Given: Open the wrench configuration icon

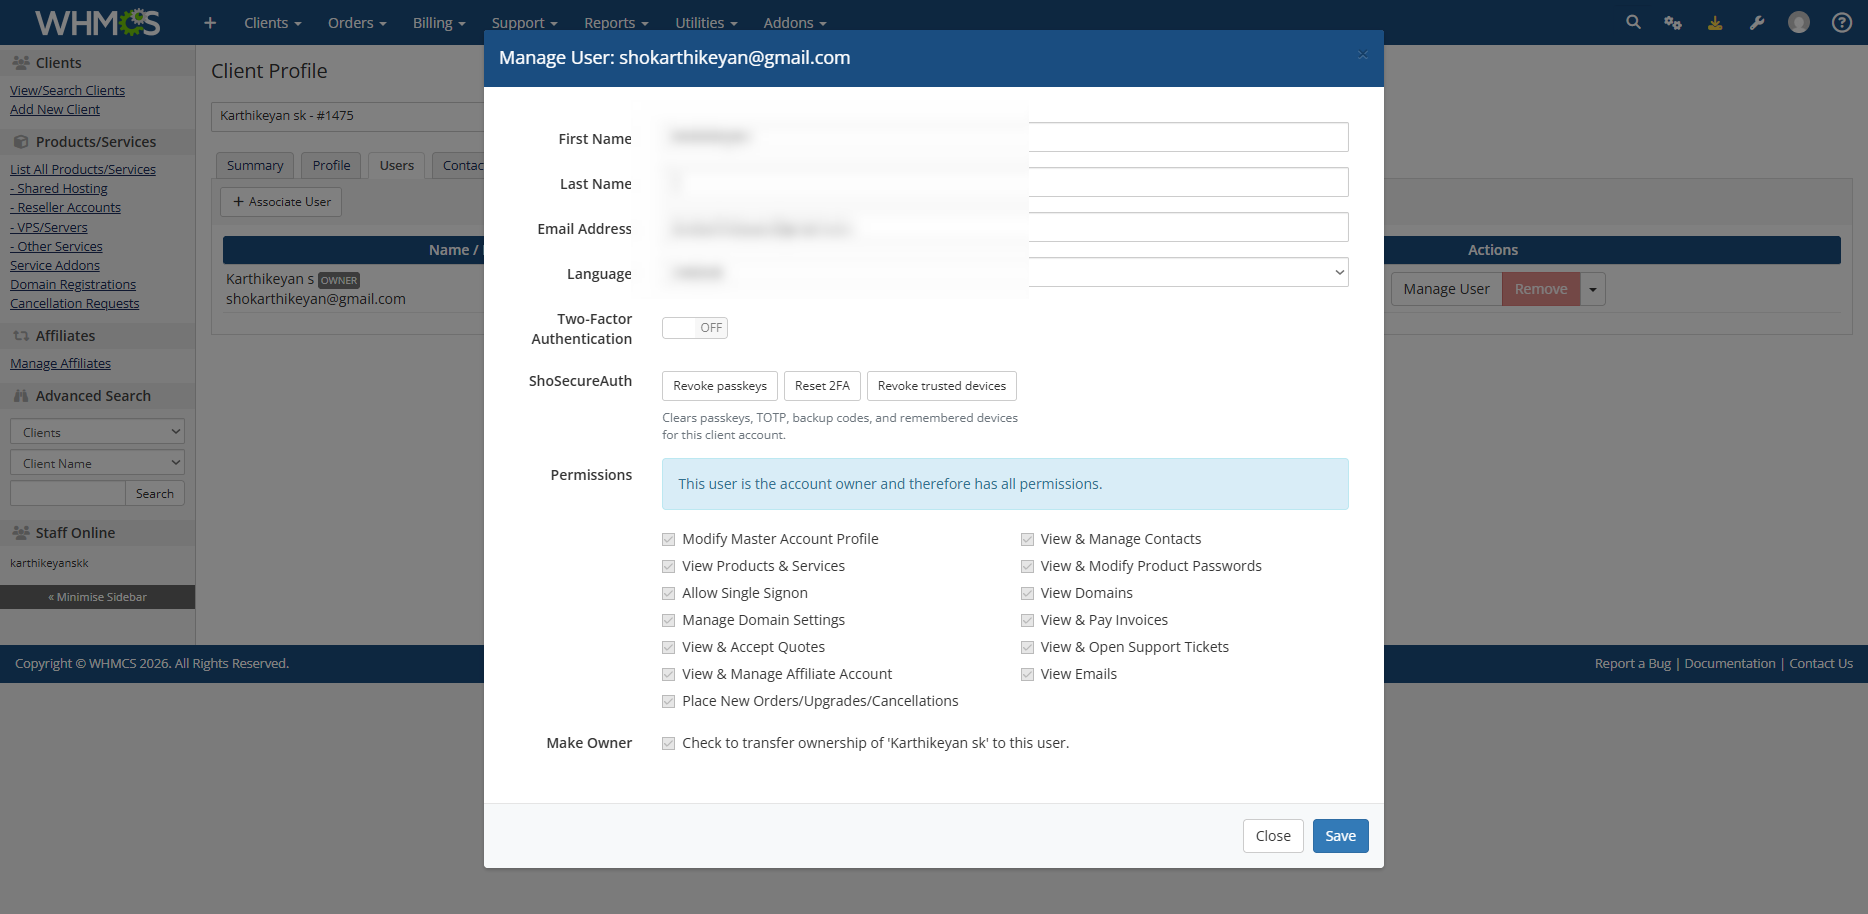Looking at the screenshot, I should (1757, 22).
